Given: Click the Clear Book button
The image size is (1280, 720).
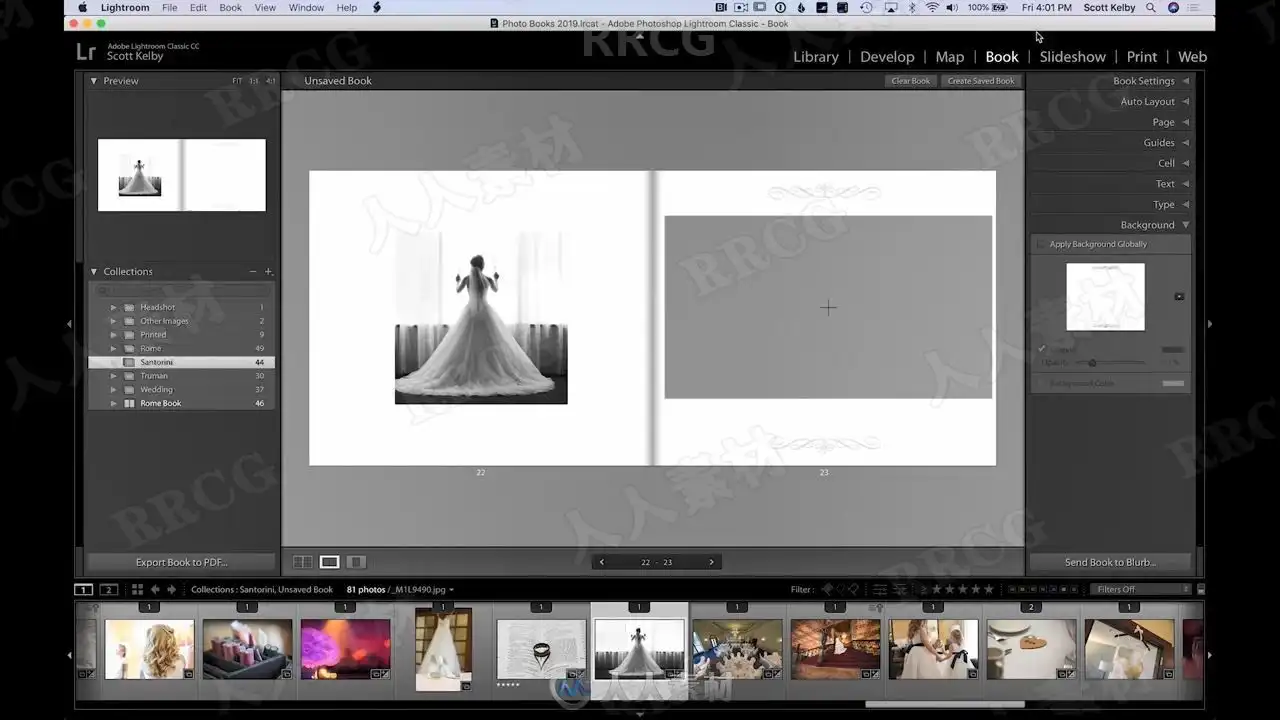Looking at the screenshot, I should pyautogui.click(x=911, y=81).
